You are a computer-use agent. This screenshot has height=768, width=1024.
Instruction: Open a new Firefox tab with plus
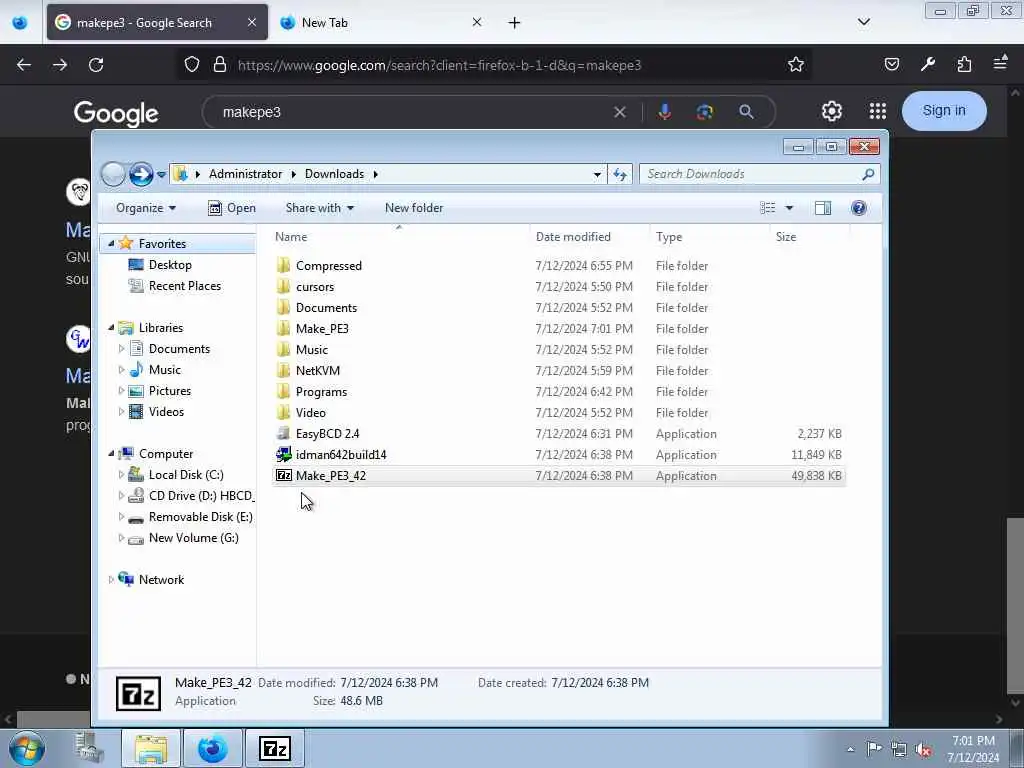tap(514, 23)
